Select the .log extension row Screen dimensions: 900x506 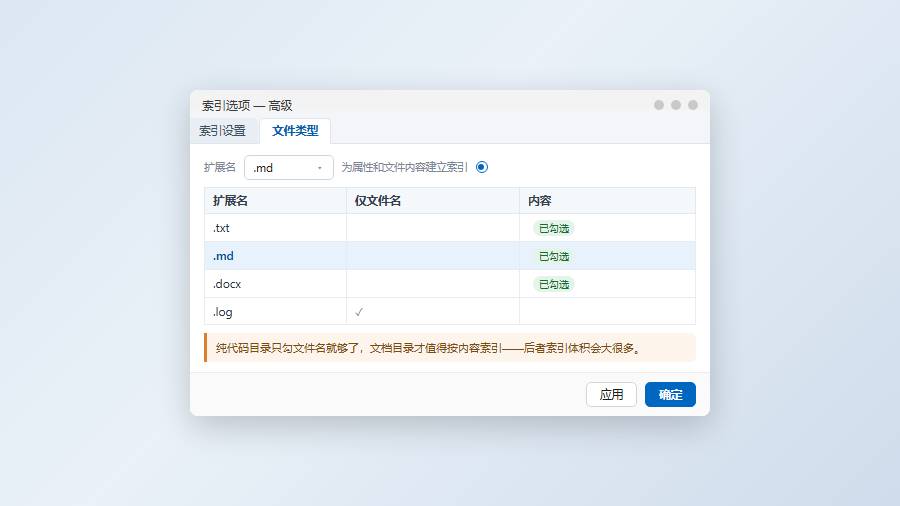[x=450, y=312]
